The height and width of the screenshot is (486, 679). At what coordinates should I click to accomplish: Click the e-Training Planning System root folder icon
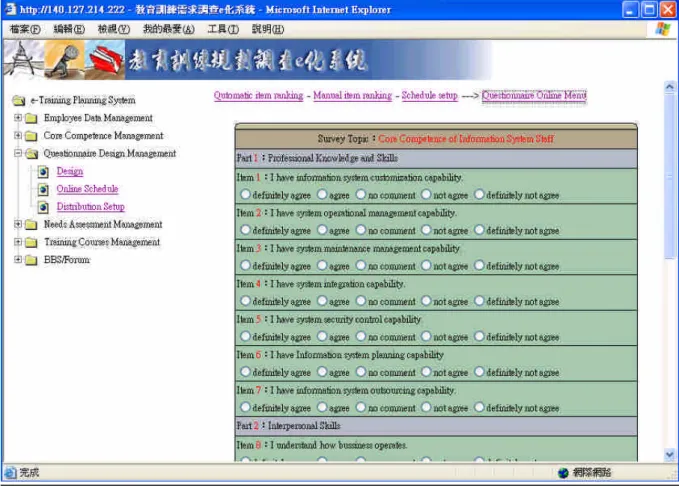tap(19, 100)
